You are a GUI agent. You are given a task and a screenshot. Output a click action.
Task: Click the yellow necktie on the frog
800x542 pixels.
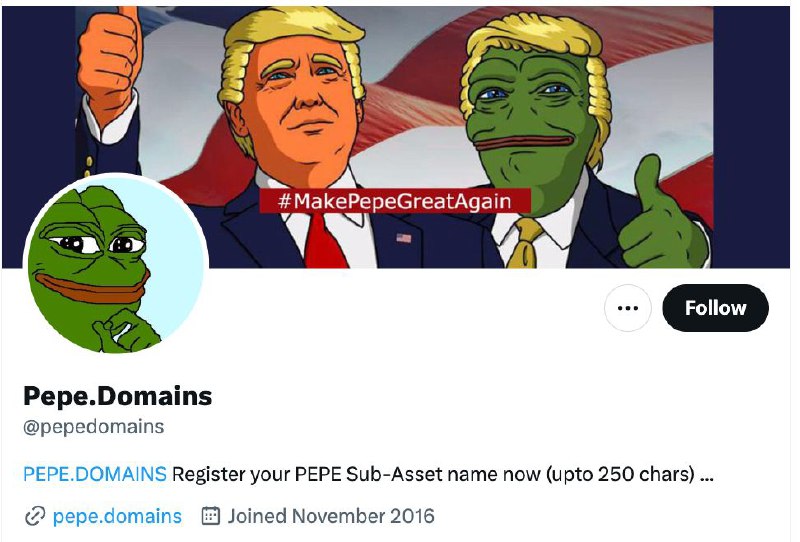coord(526,242)
